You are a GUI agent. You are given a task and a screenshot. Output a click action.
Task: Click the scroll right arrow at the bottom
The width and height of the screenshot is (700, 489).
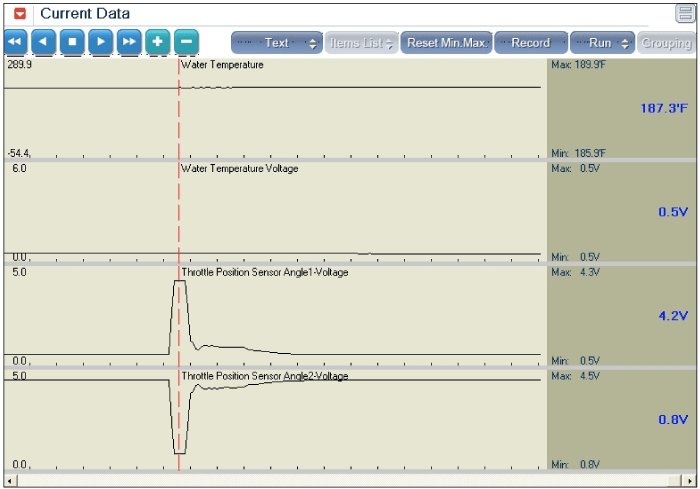[x=690, y=481]
